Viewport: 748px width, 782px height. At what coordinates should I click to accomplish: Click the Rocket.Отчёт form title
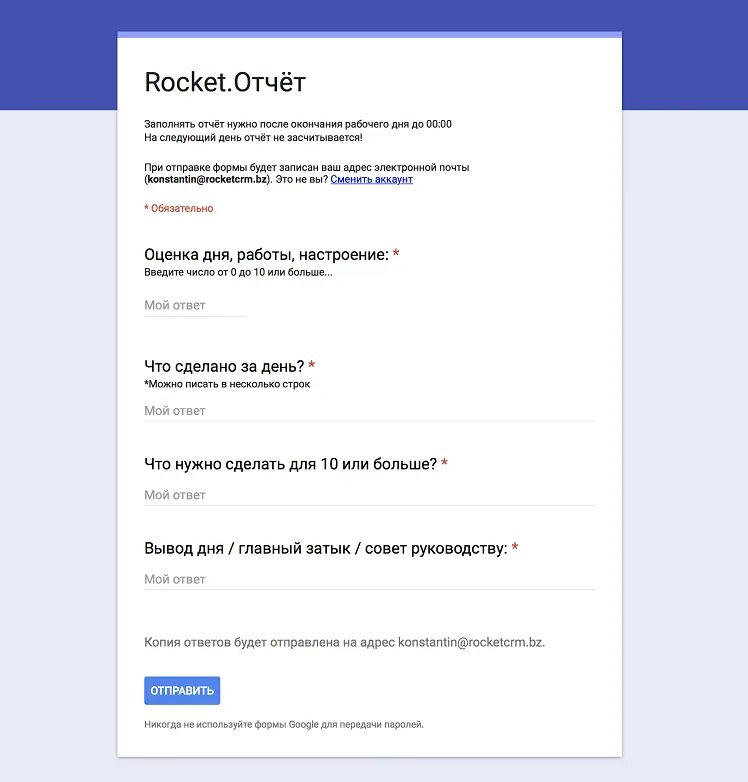pyautogui.click(x=225, y=82)
